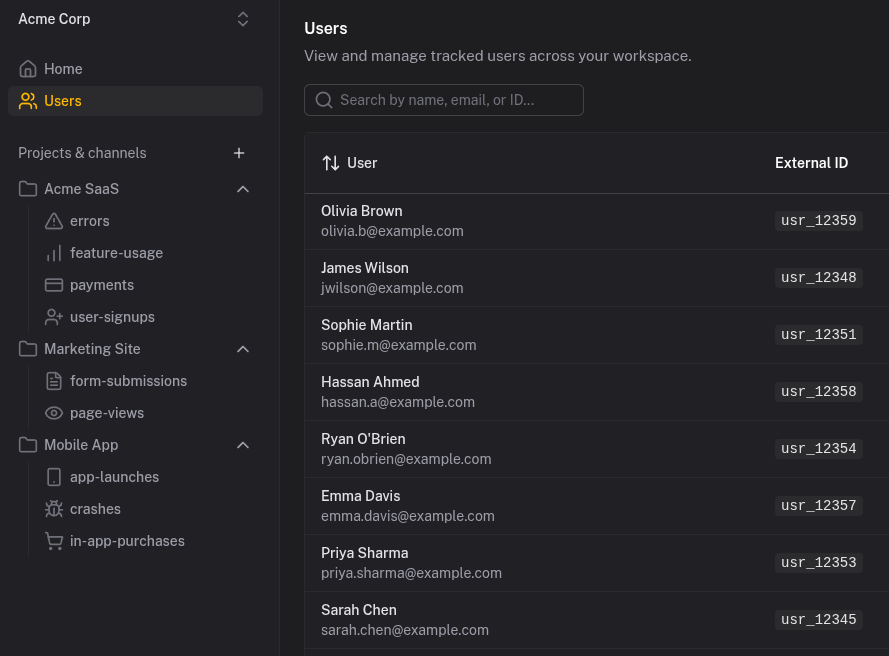Screen dimensions: 889x656
Task: Select Users in the sidebar
Action: coord(63,101)
